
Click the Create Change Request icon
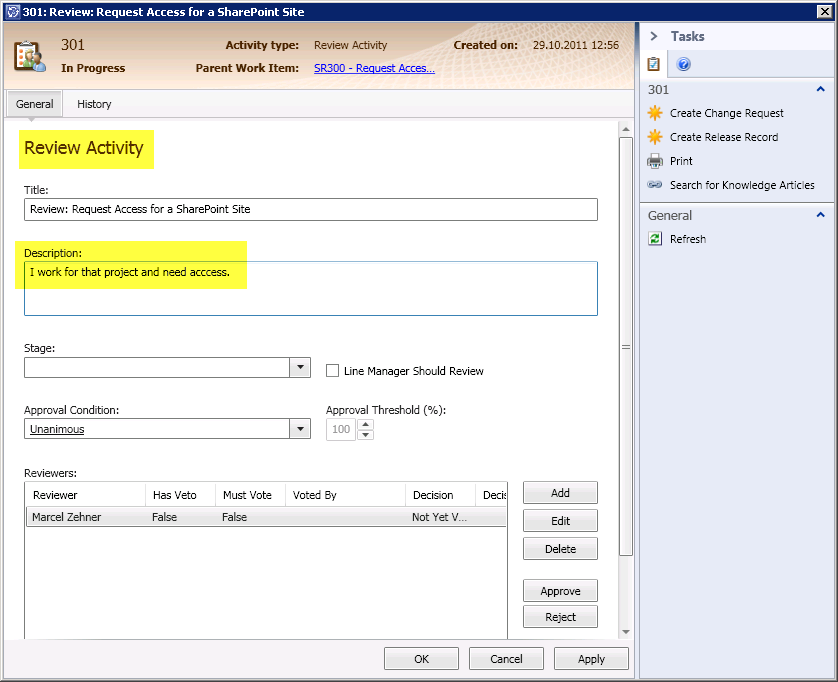(x=655, y=113)
